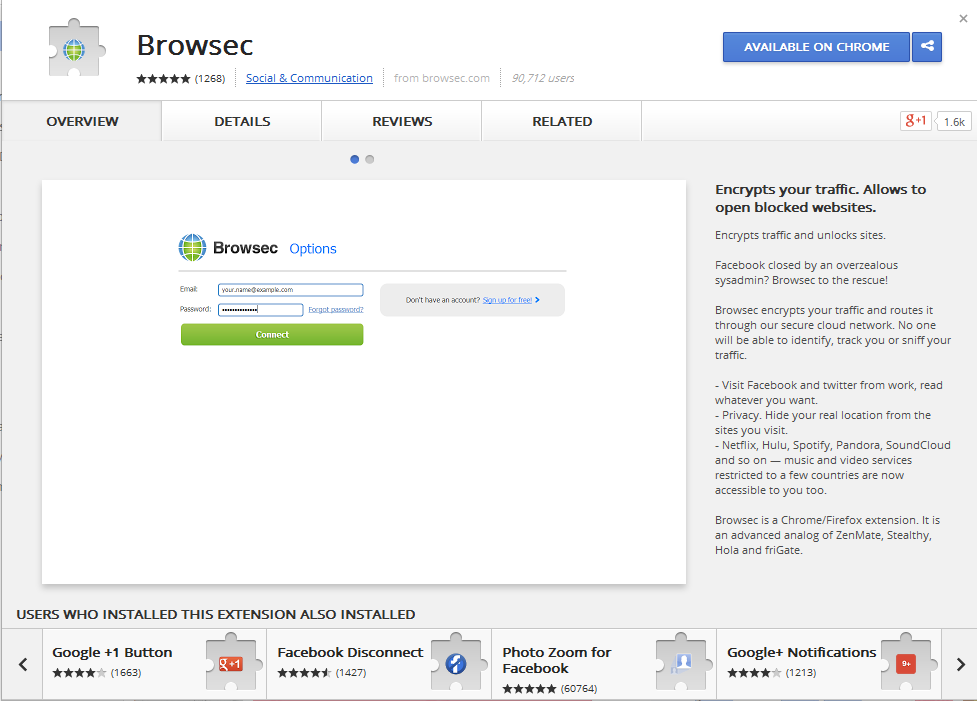Click the Browsec puzzle-piece extension icon
This screenshot has width=977, height=701.
pyautogui.click(x=76, y=48)
